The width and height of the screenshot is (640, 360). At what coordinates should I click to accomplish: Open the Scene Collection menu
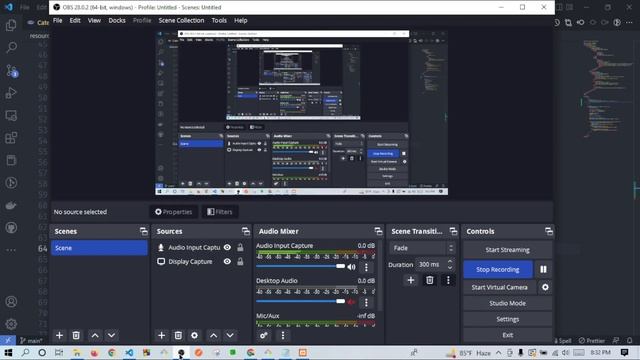point(181,20)
